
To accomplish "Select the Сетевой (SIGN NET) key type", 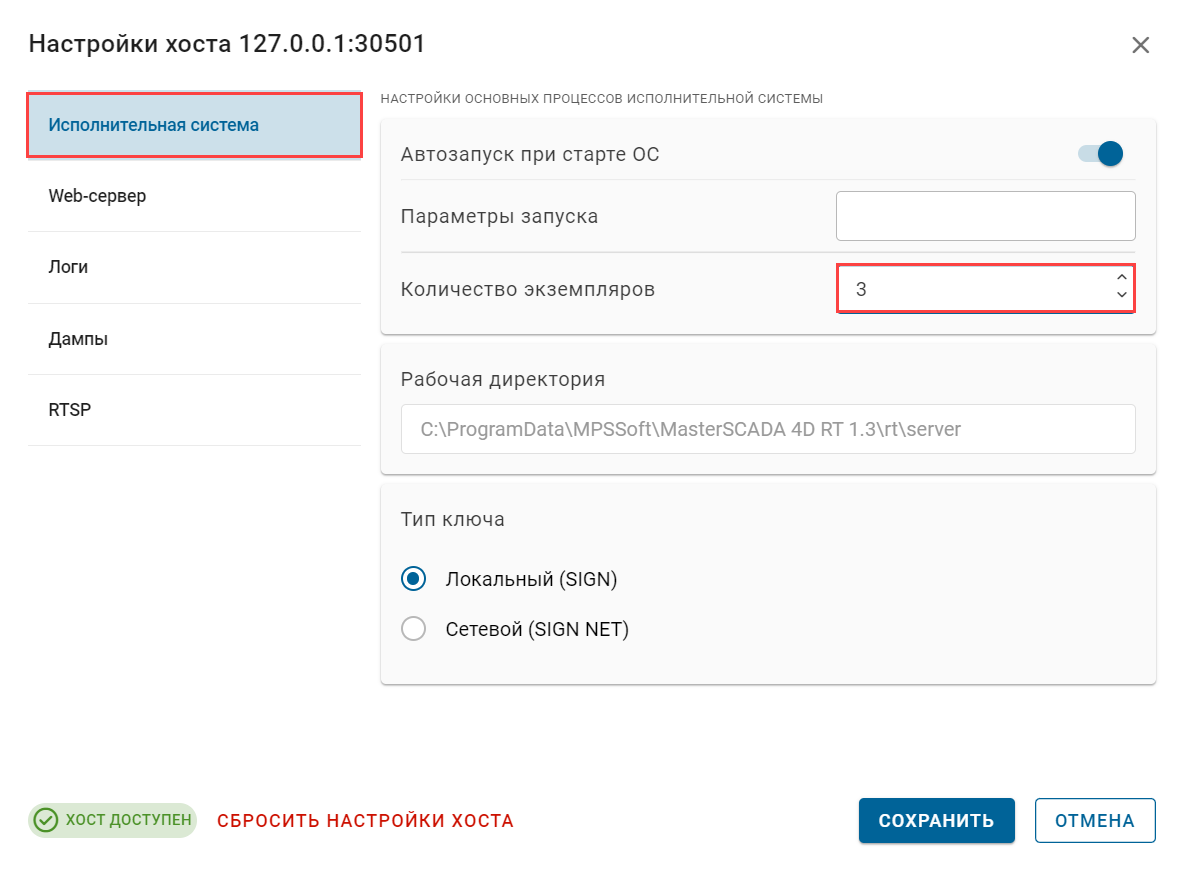I will pos(413,628).
